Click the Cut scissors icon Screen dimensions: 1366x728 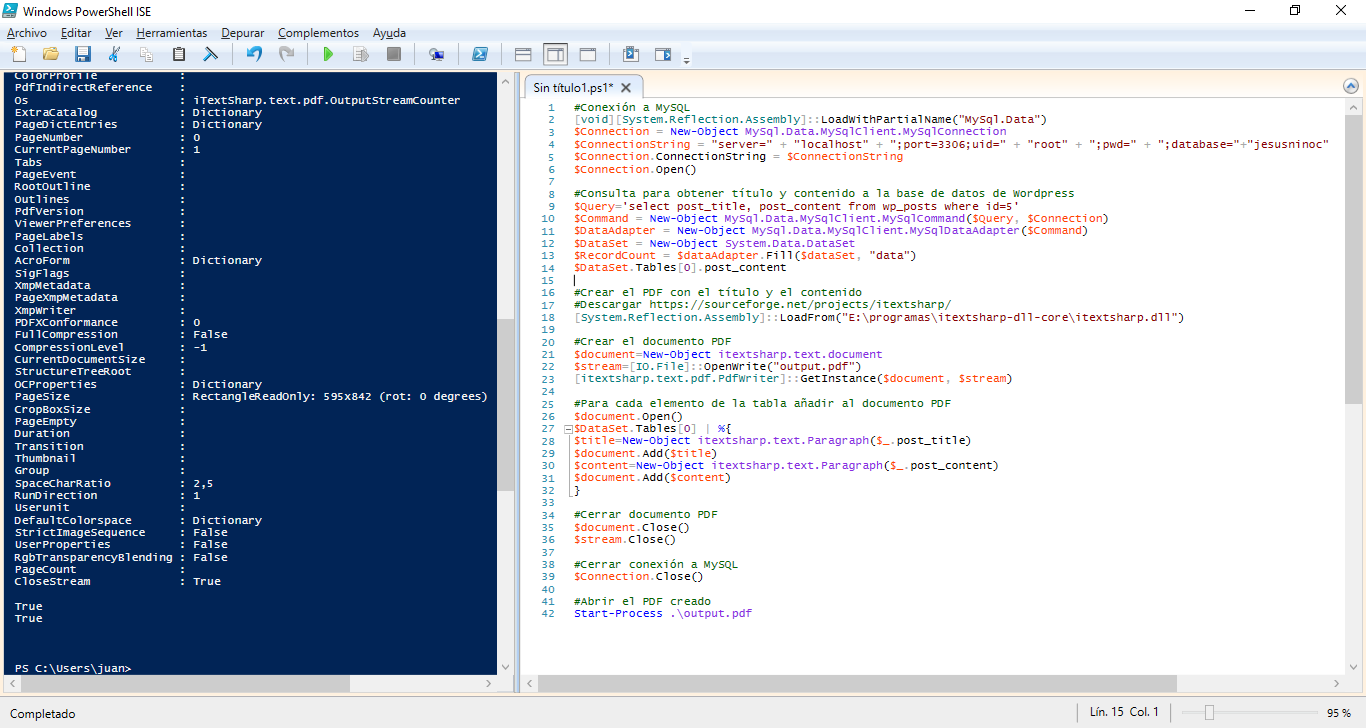[x=114, y=54]
